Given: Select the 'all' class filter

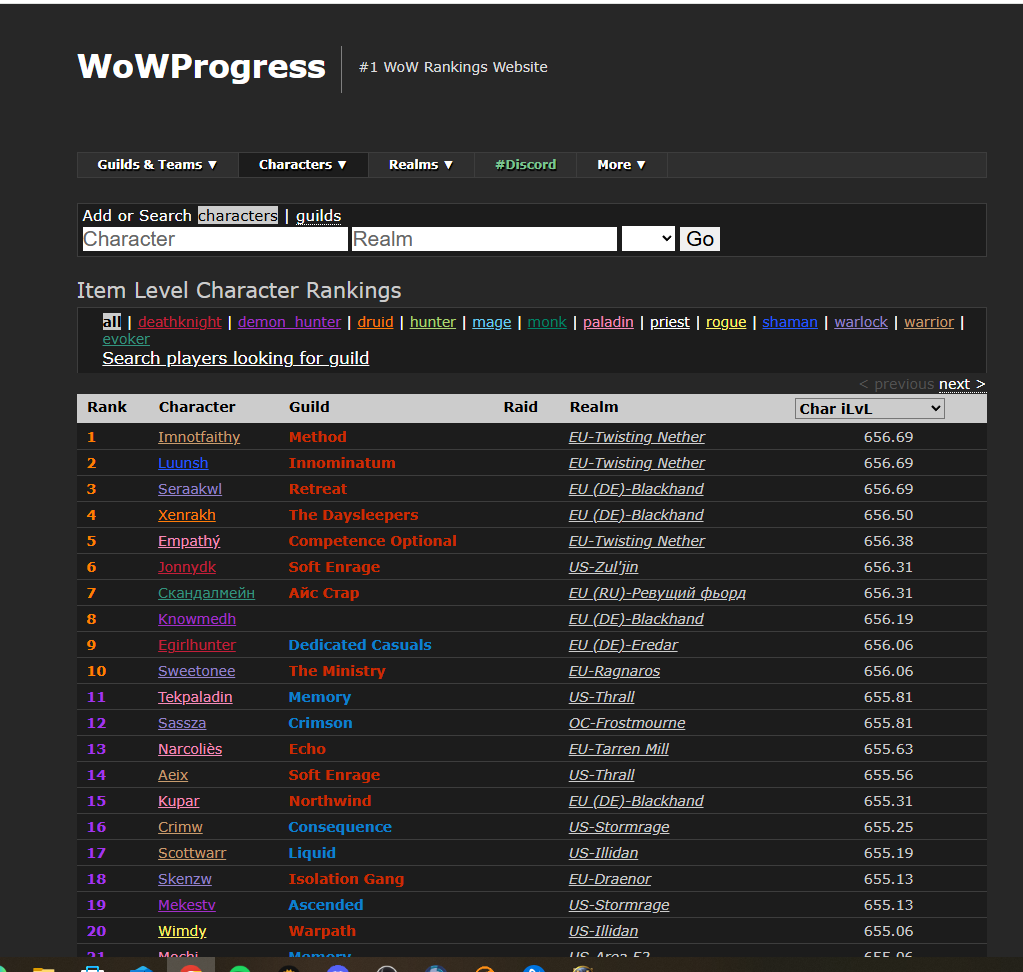Looking at the screenshot, I should 112,322.
